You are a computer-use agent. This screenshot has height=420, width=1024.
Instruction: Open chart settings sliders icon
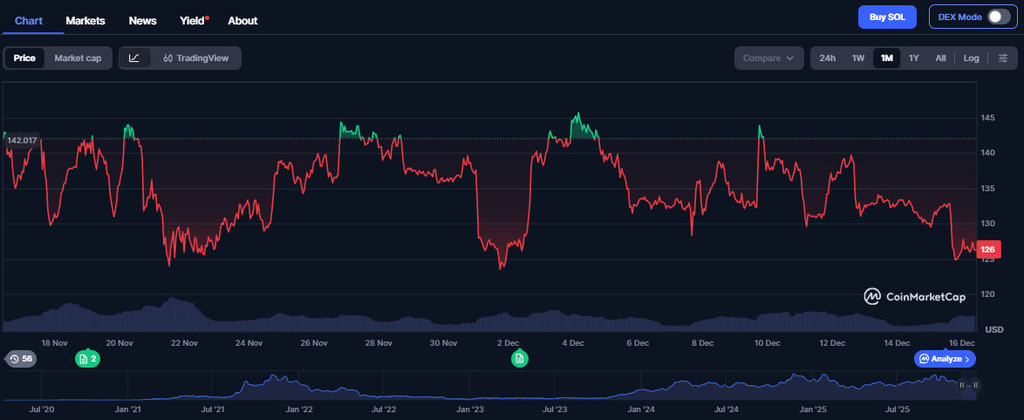(1003, 58)
